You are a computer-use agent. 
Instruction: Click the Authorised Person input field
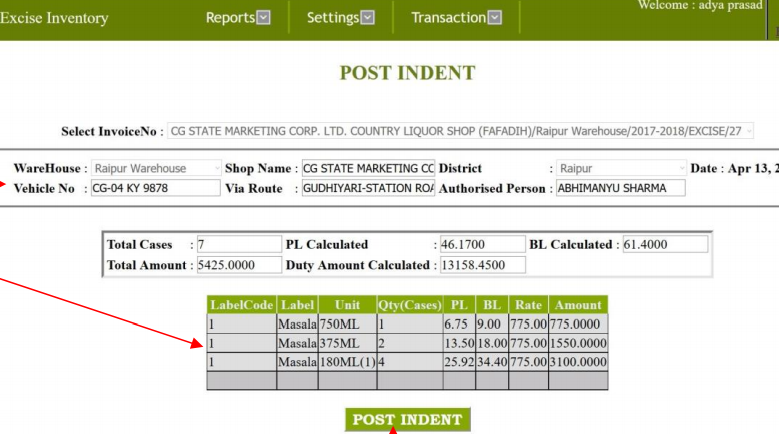coord(621,188)
